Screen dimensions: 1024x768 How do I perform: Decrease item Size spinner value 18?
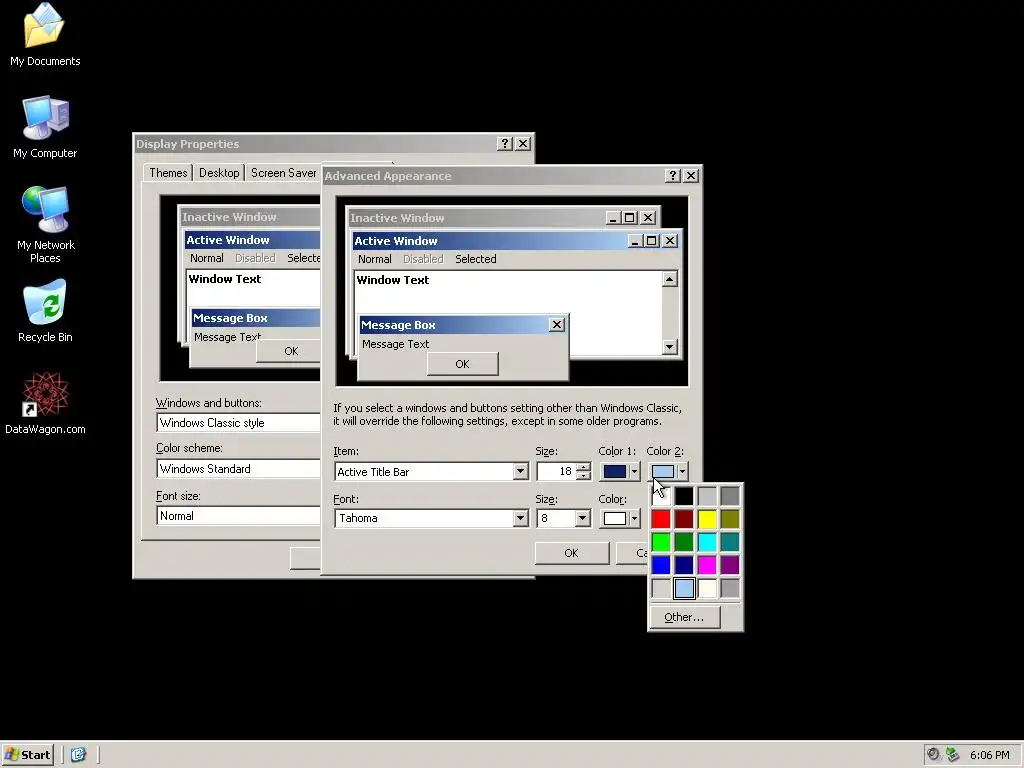(583, 476)
